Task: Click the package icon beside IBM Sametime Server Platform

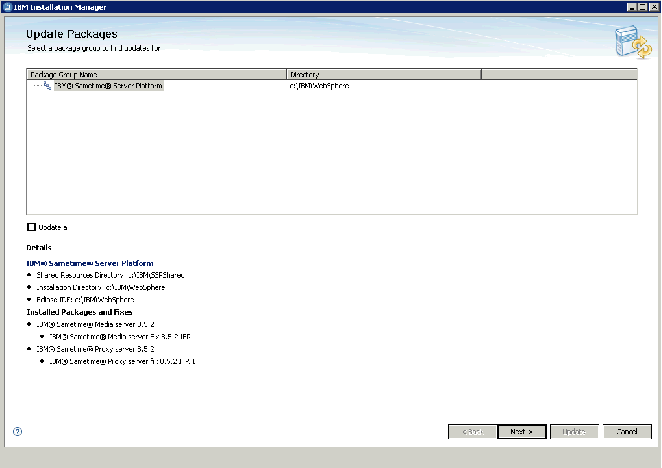Action: coord(46,86)
